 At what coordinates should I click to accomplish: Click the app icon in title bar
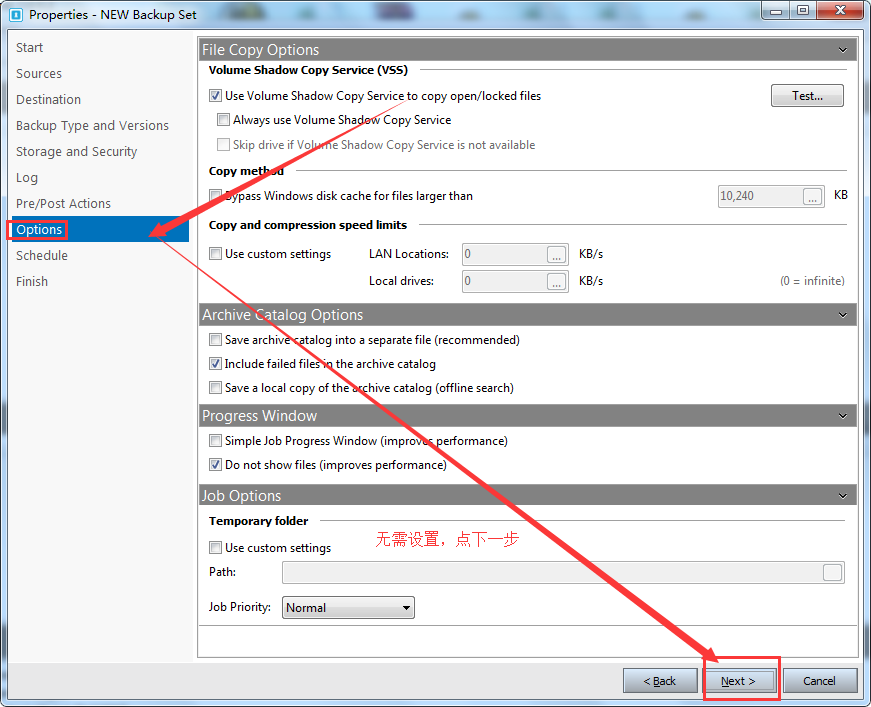15,14
